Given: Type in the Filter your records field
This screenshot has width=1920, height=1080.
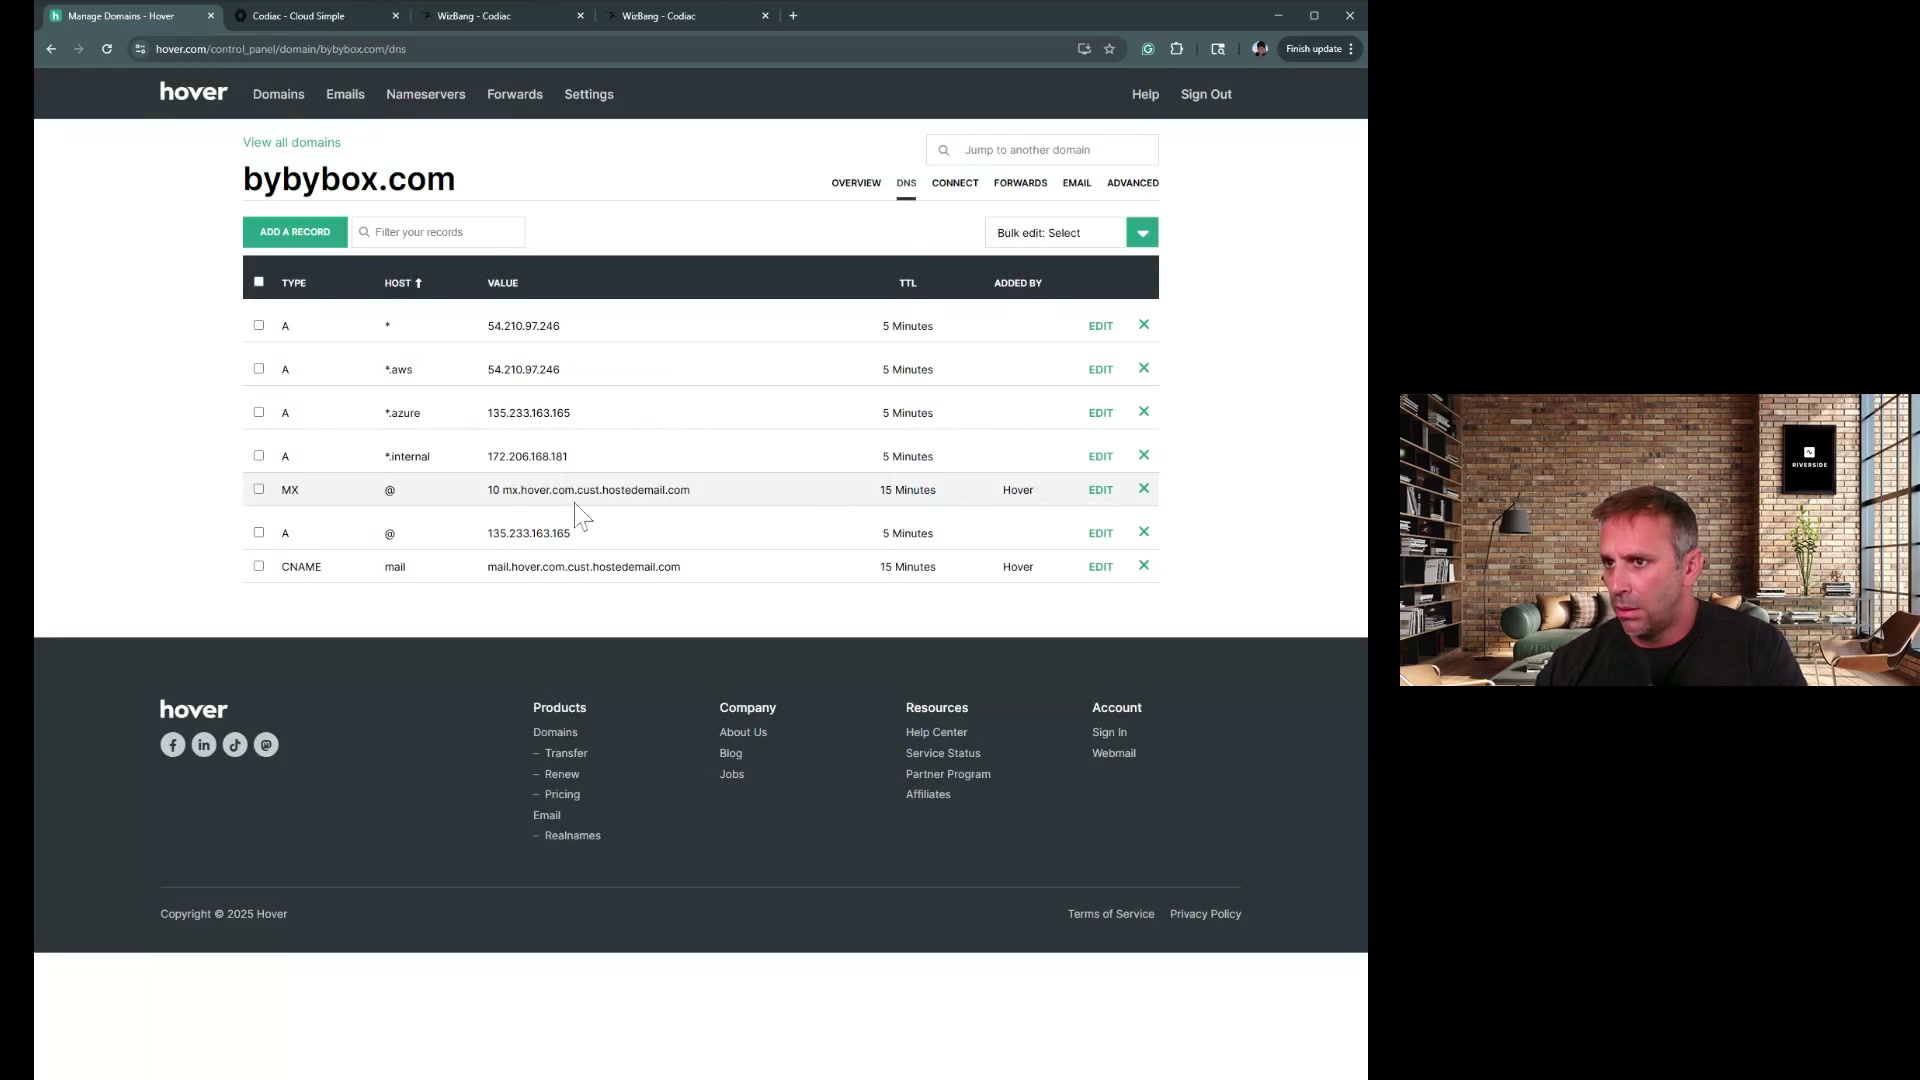Looking at the screenshot, I should 438,232.
